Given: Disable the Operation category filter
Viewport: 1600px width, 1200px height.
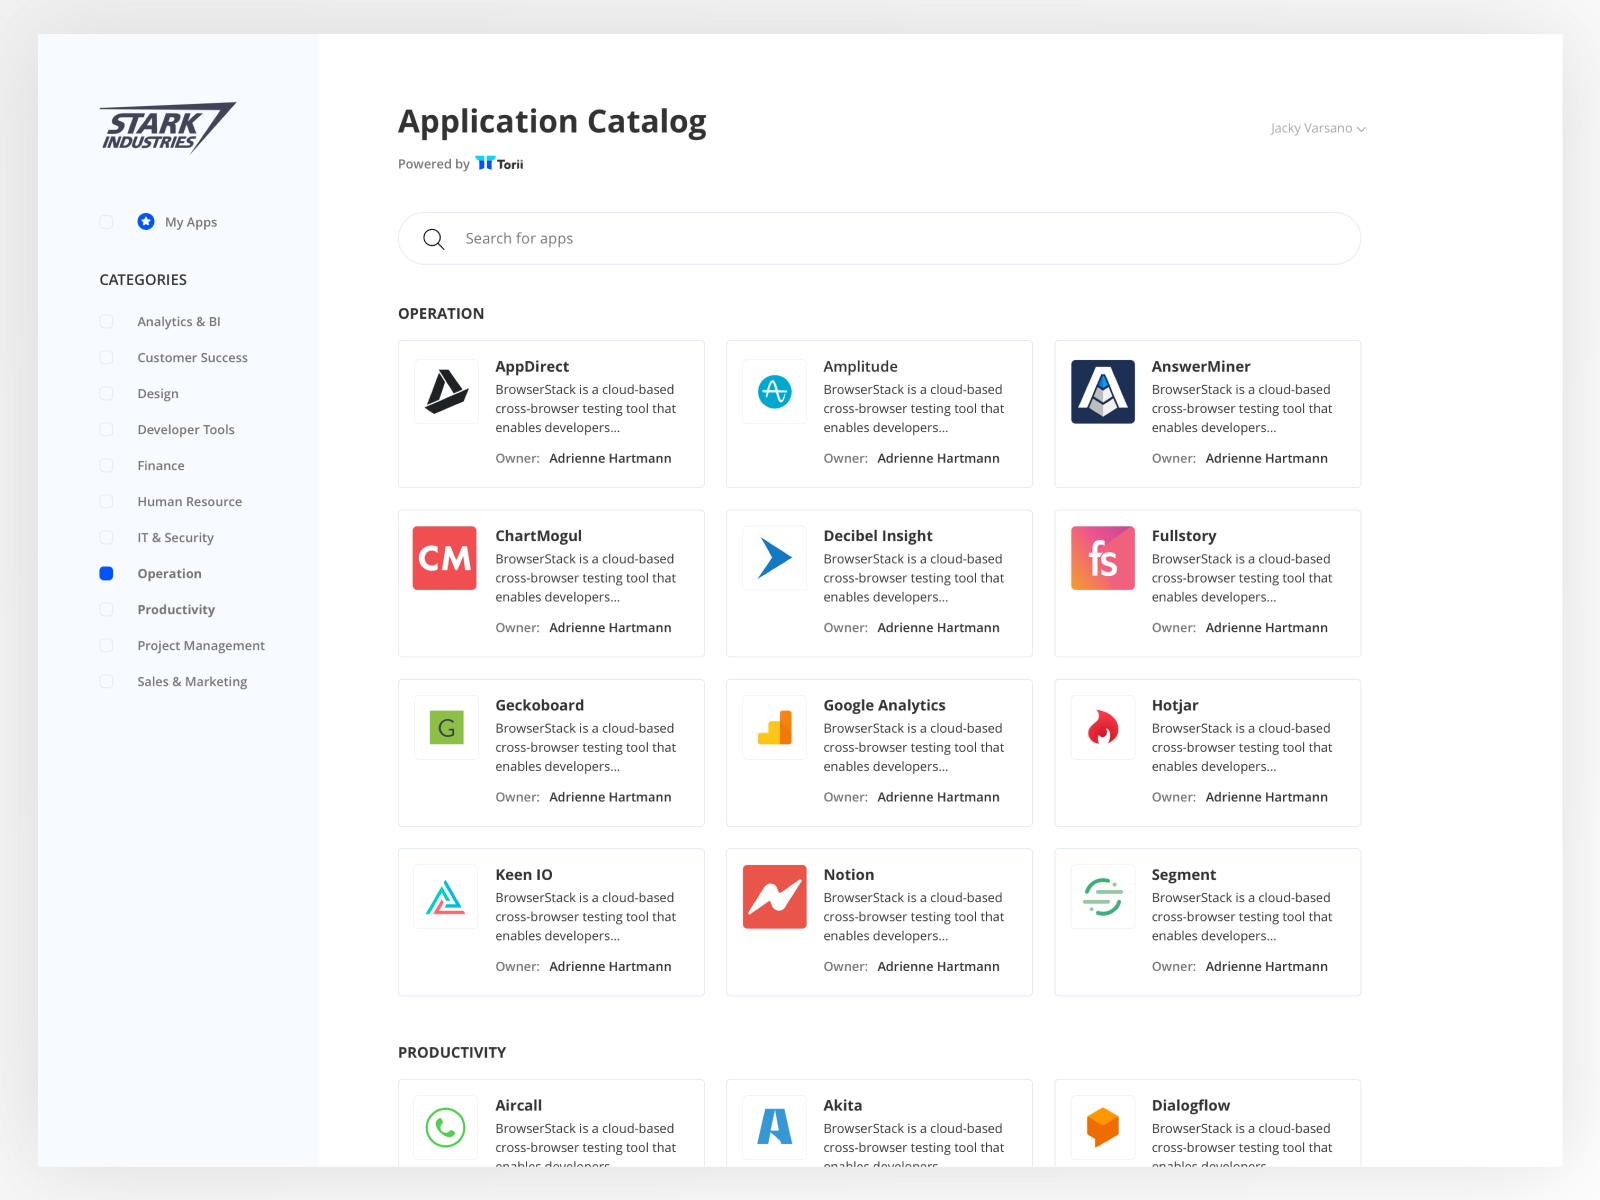Looking at the screenshot, I should (x=106, y=573).
